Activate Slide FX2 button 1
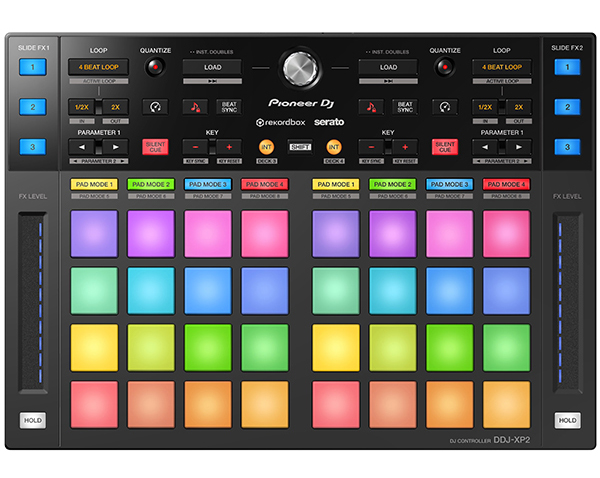 click(567, 67)
